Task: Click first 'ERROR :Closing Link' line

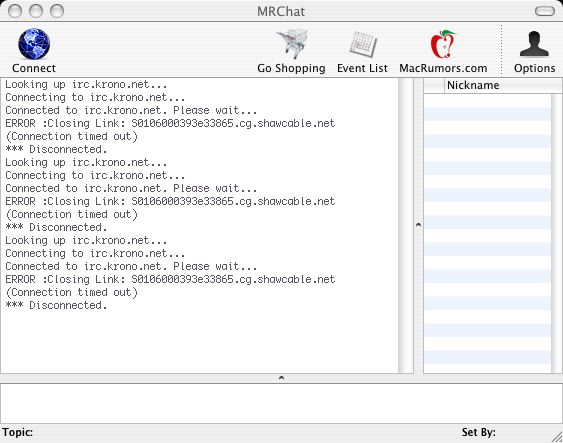Action: 170,123
